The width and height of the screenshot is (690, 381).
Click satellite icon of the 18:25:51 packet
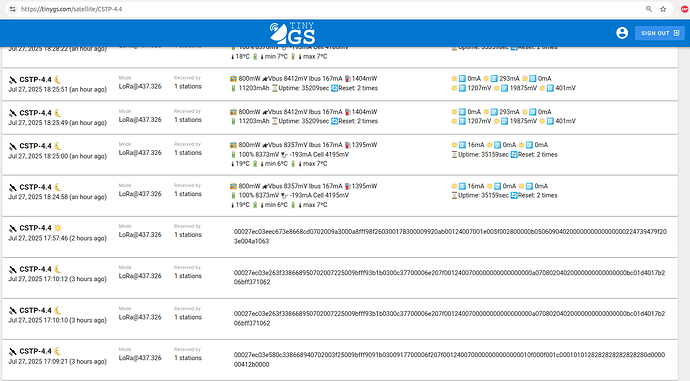pyautogui.click(x=12, y=80)
